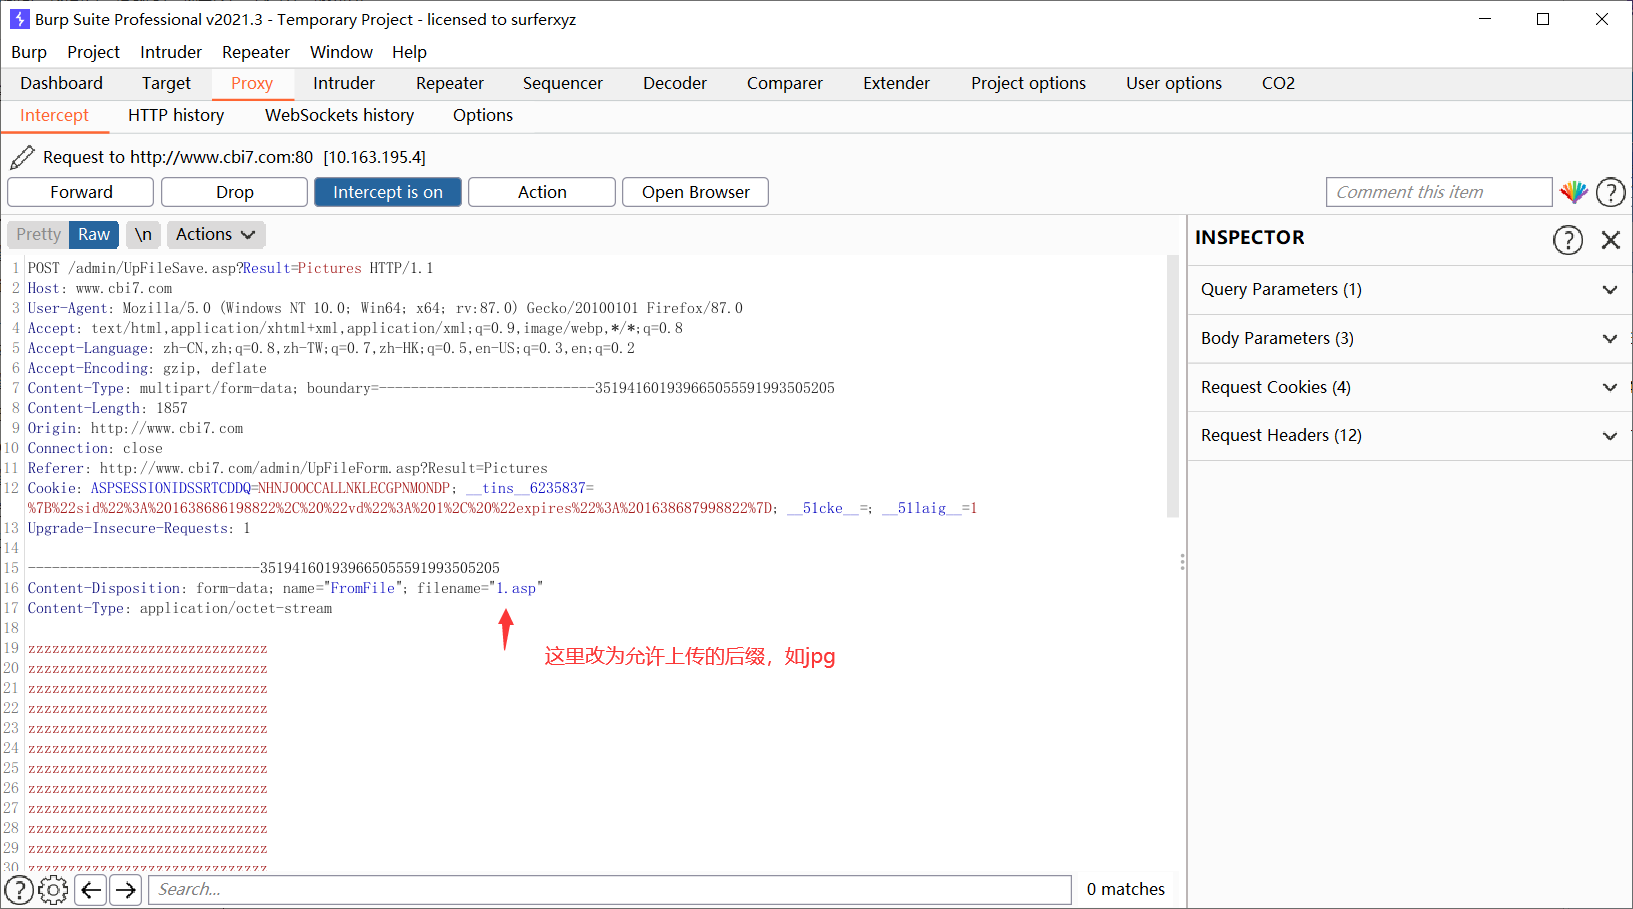Click Open Browser button
The height and width of the screenshot is (909, 1633).
(696, 192)
